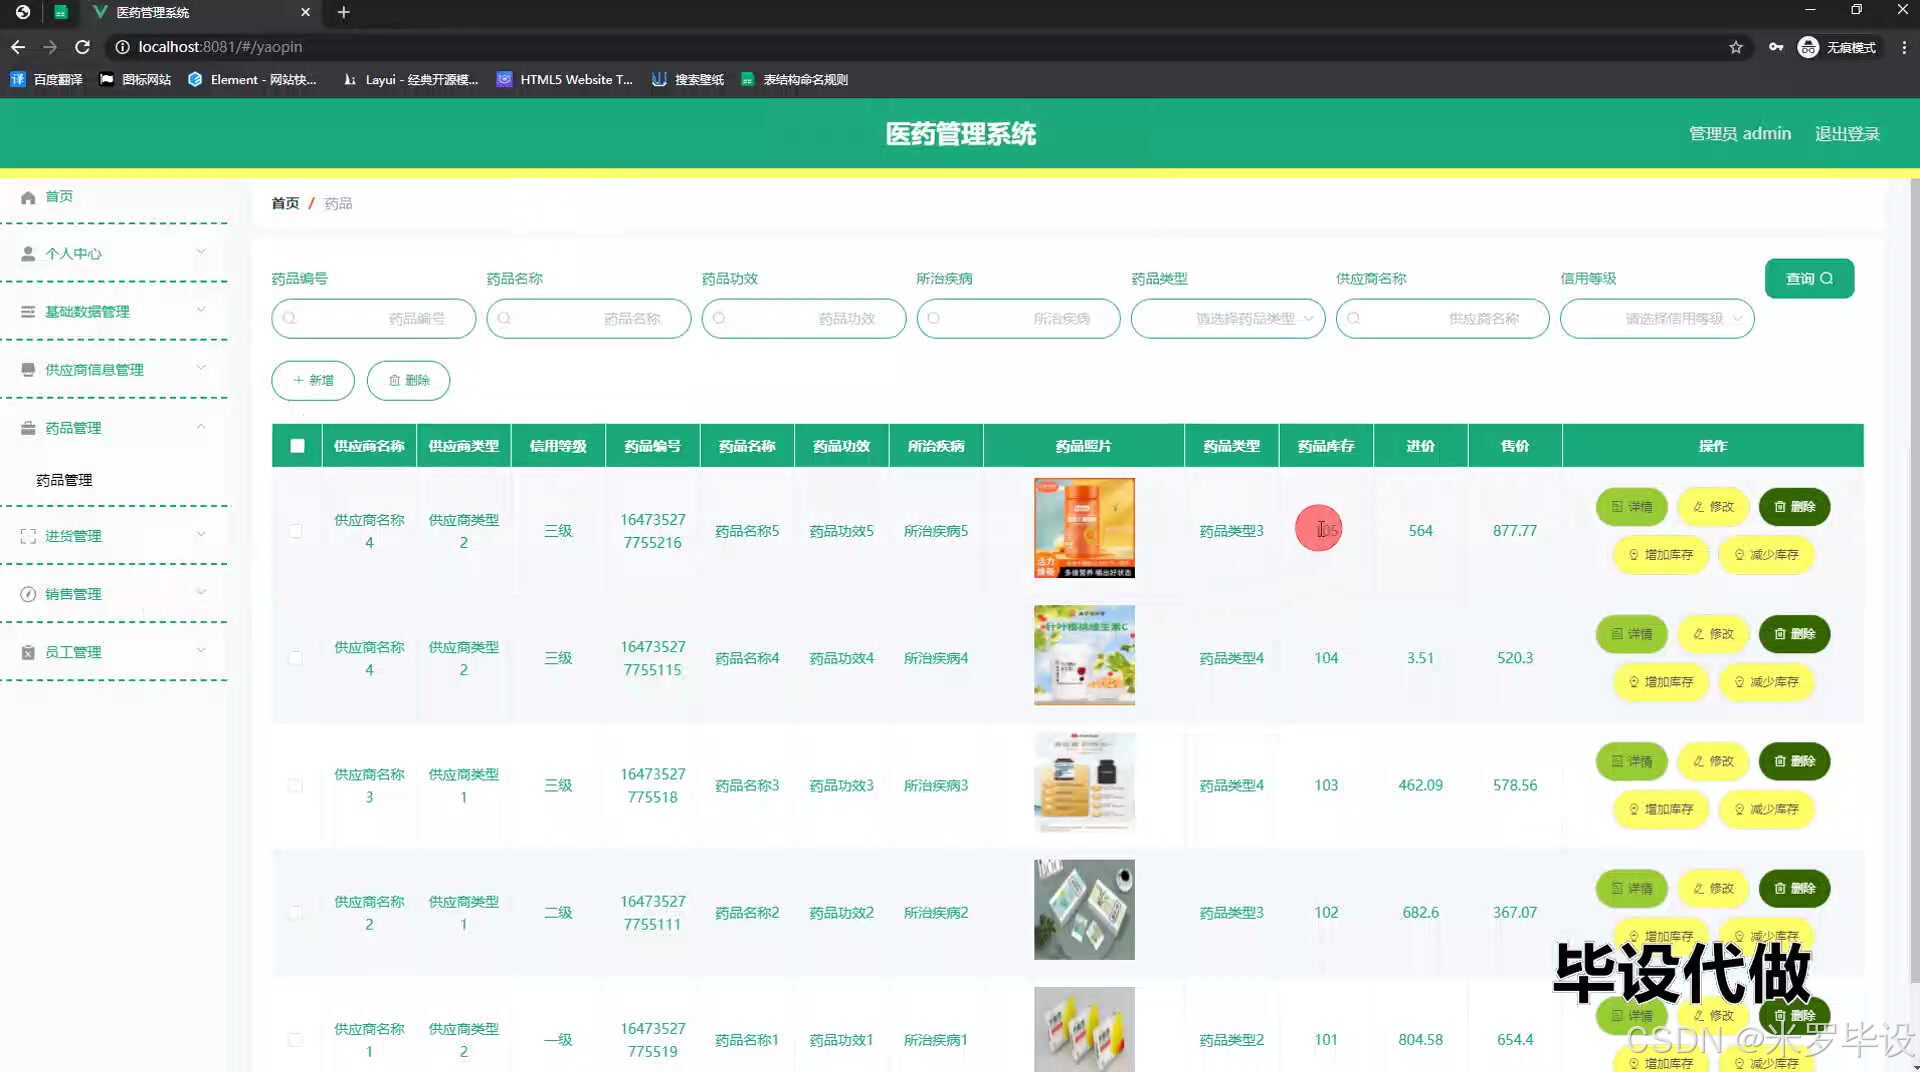Click 增加库存 for 药品名称5

[1661, 555]
